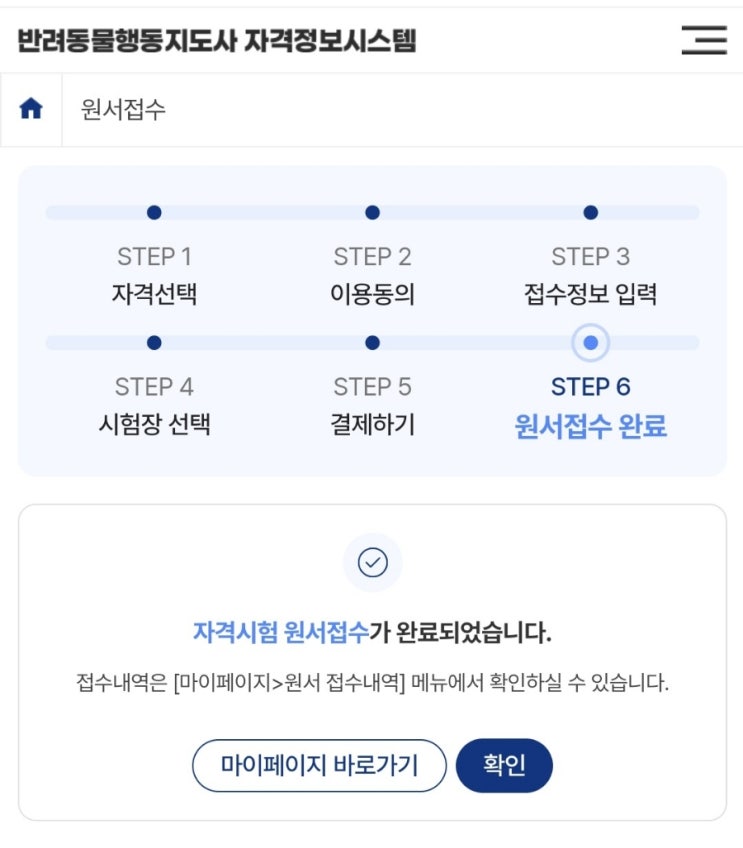
Task: Click the 원서접수 breadcrumb label
Action: tap(123, 109)
